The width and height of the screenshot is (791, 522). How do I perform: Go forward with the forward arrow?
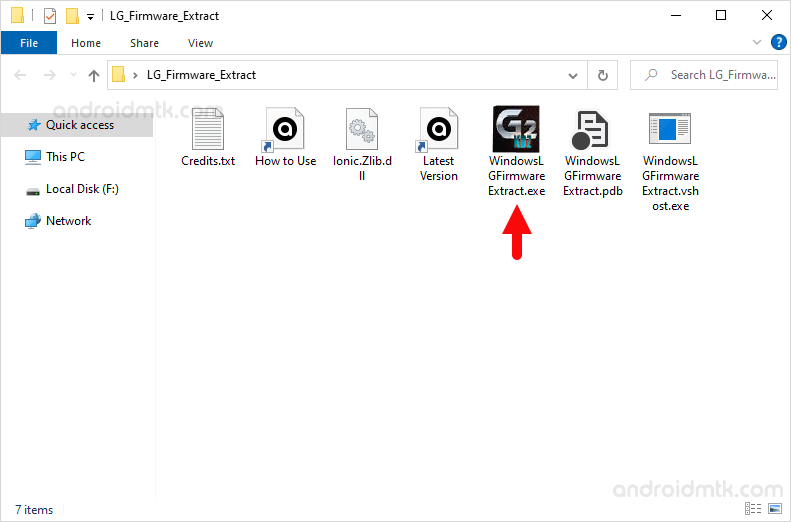tap(49, 75)
